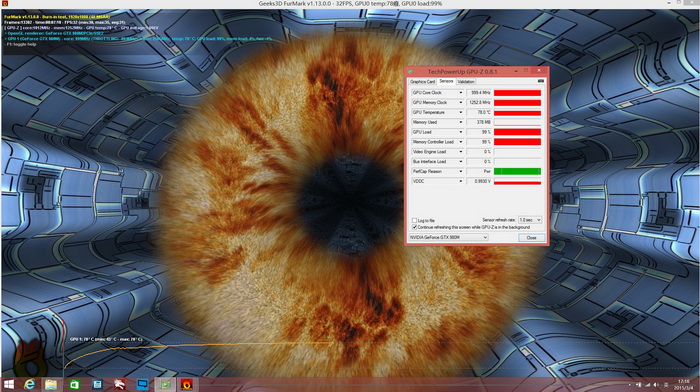This screenshot has width=700, height=392.
Task: Open the red dragon taskbar application
Action: [x=120, y=384]
